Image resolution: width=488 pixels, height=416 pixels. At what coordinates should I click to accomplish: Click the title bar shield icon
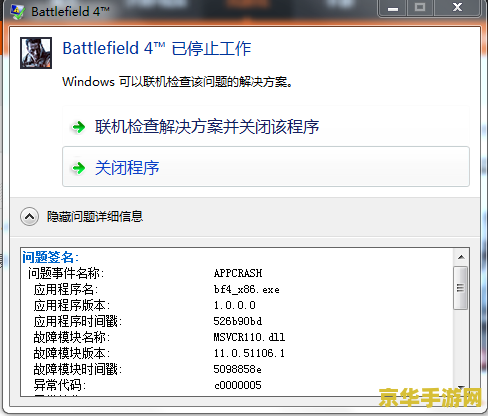point(17,11)
